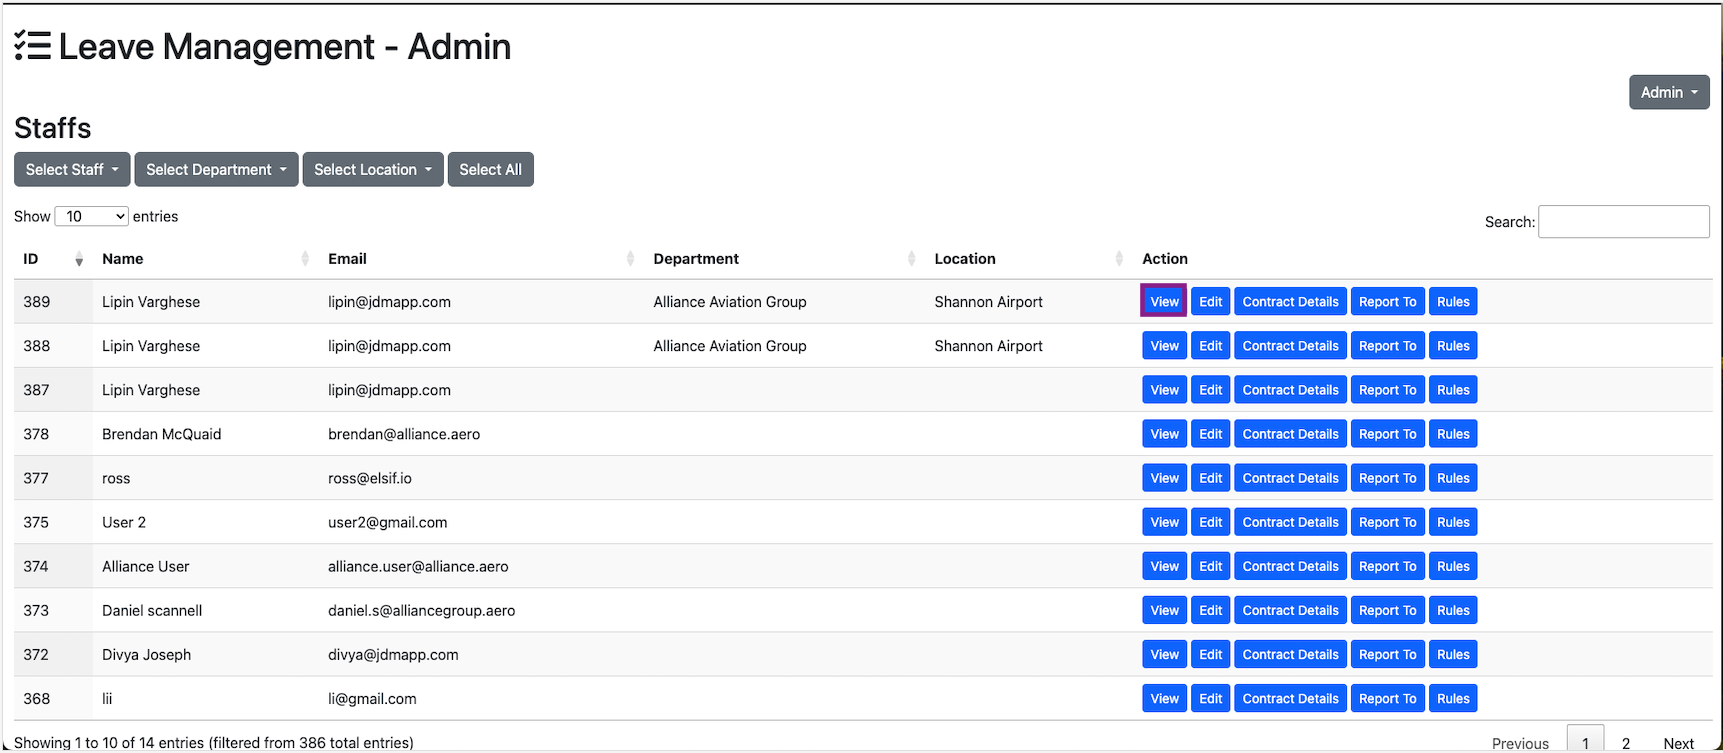
Task: Open Contract Details for ross
Action: pyautogui.click(x=1290, y=478)
